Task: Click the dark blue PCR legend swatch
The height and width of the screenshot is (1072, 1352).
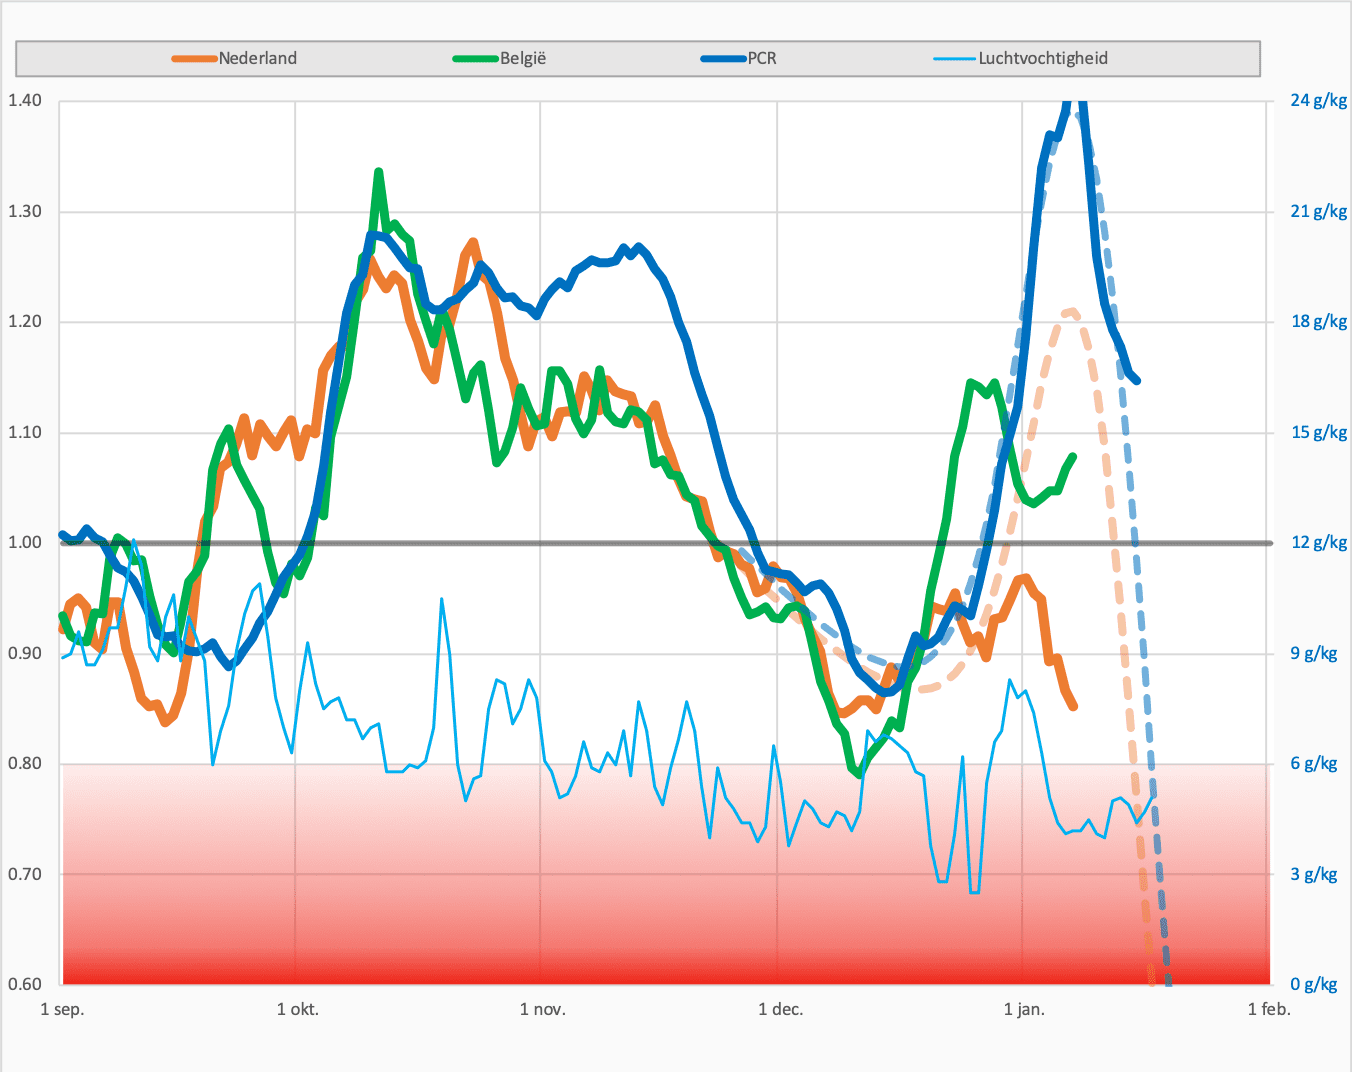Action: [x=724, y=59]
